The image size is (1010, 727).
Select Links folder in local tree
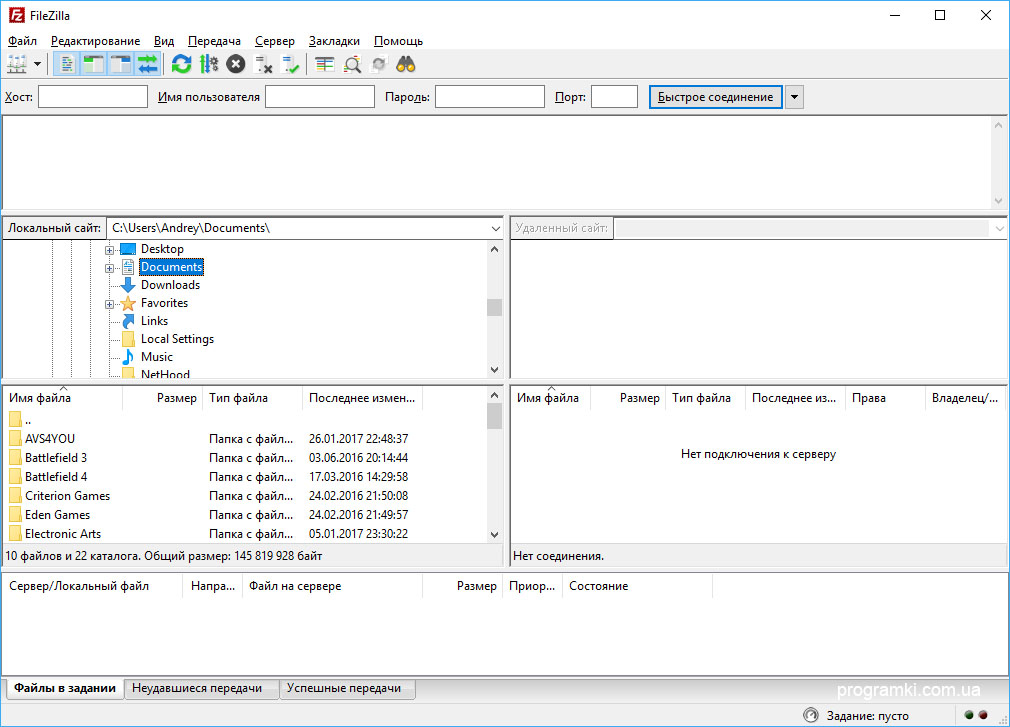[154, 321]
